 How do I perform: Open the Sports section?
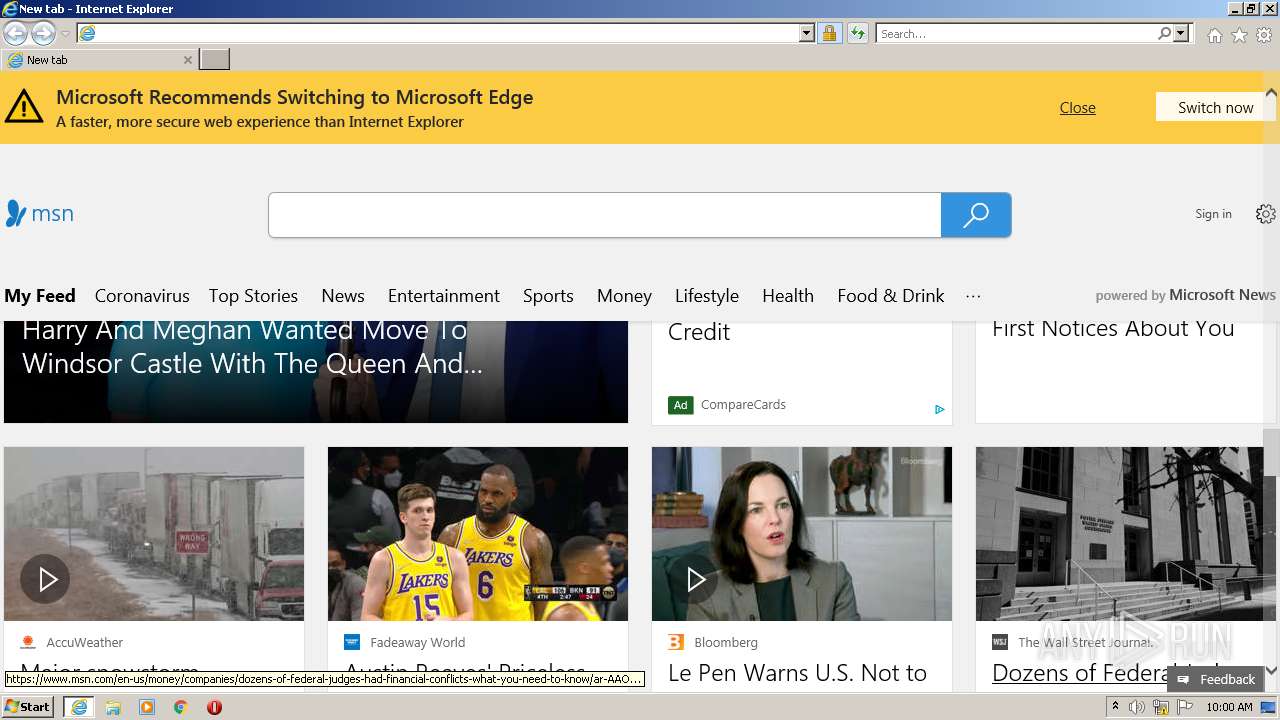(548, 296)
